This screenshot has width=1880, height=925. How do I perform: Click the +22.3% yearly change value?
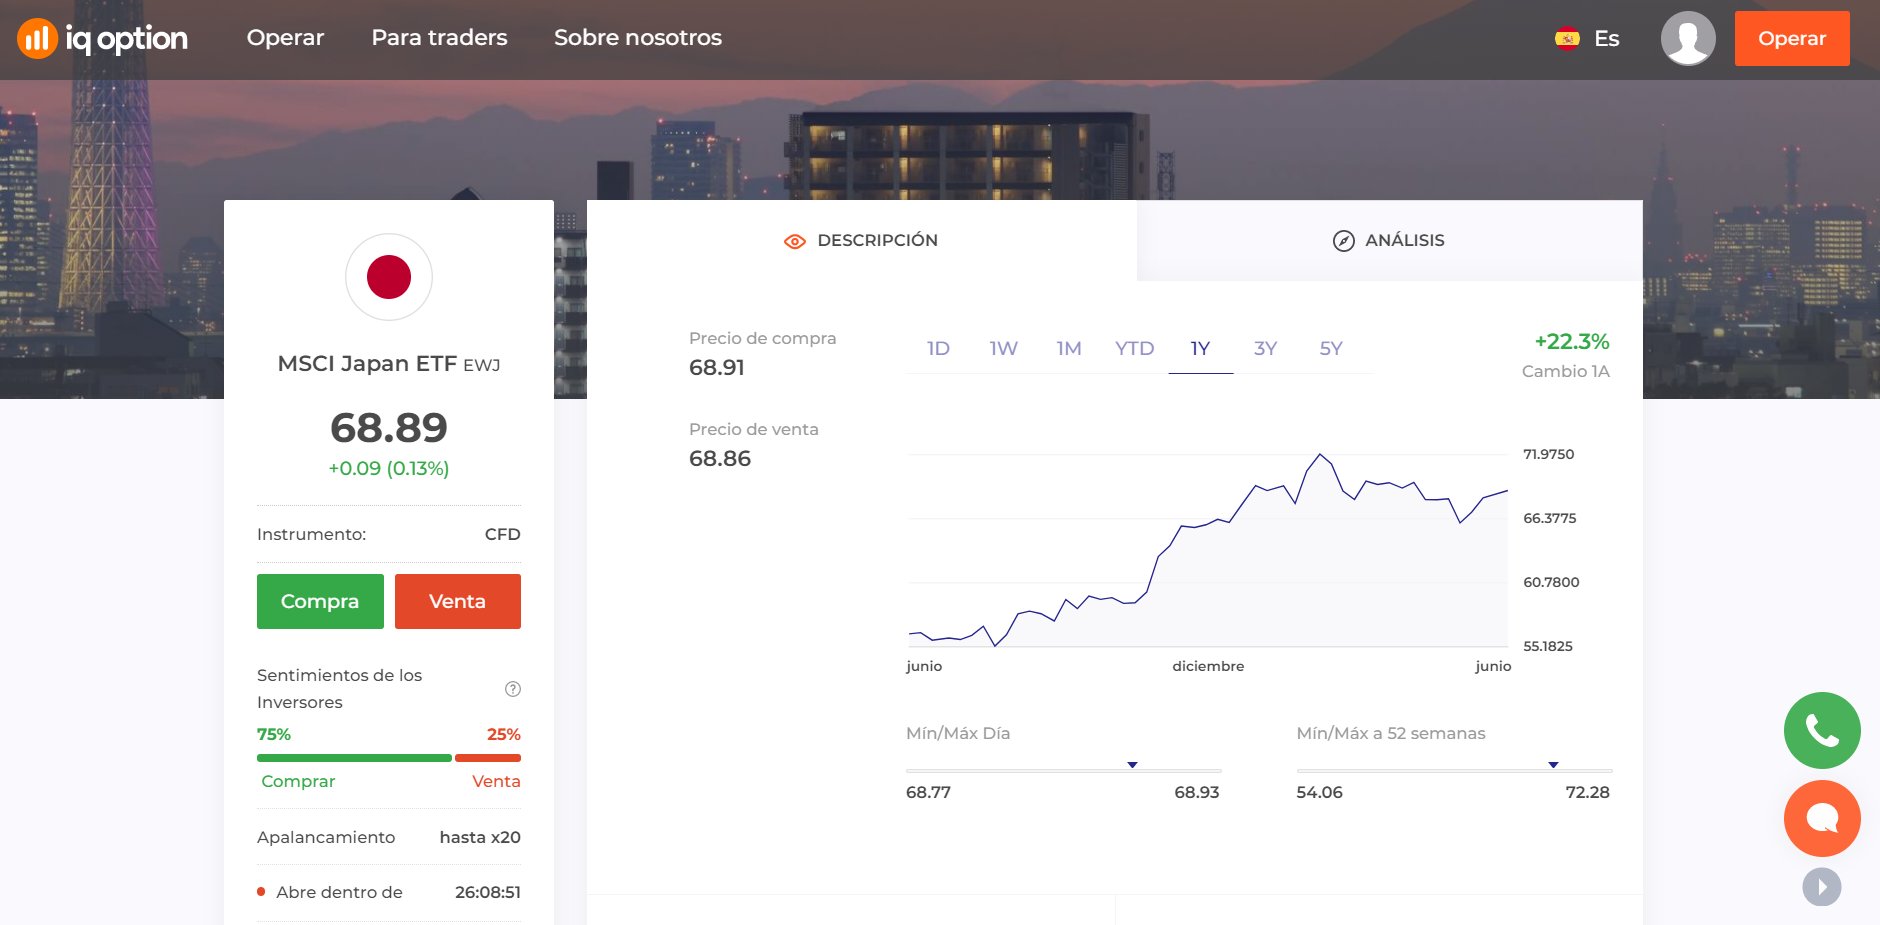click(1572, 342)
